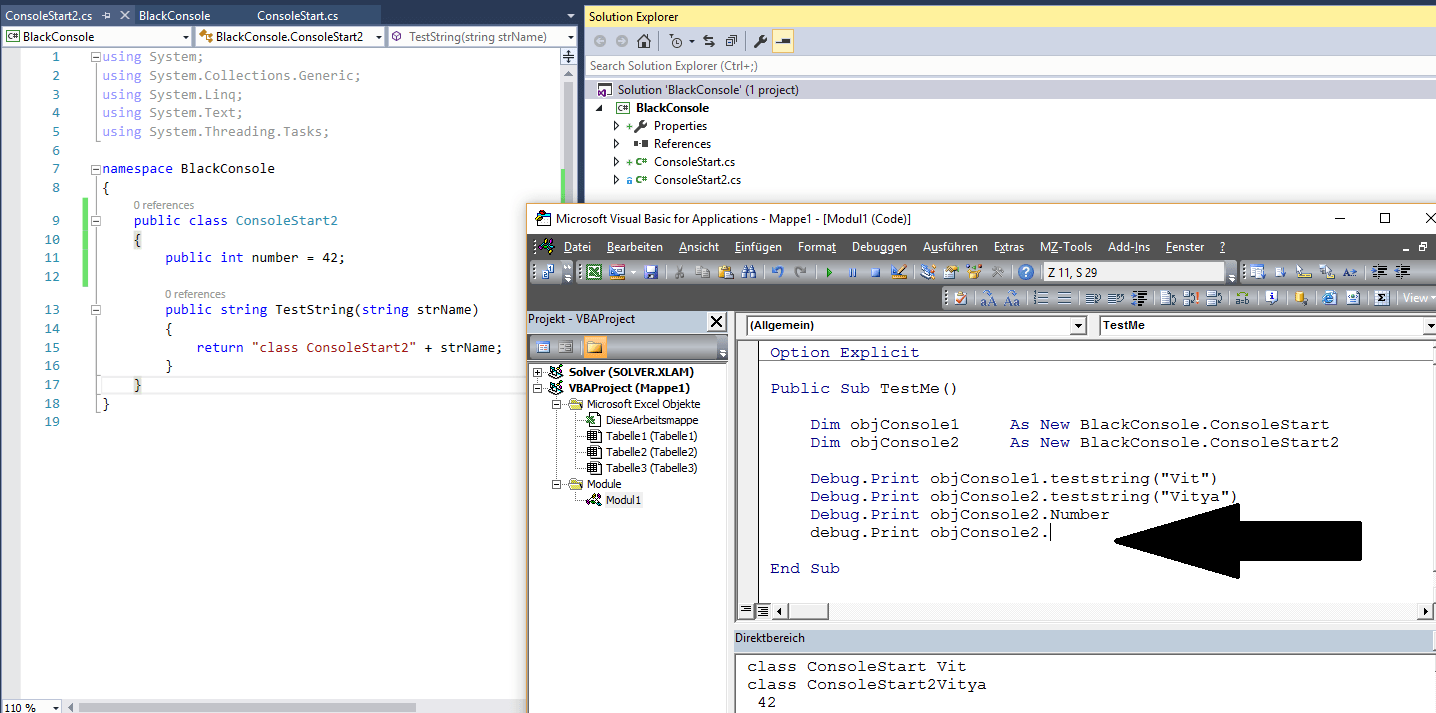This screenshot has height=713, width=1436.
Task: Click the View Microsoft Excel icon
Action: coord(594,272)
